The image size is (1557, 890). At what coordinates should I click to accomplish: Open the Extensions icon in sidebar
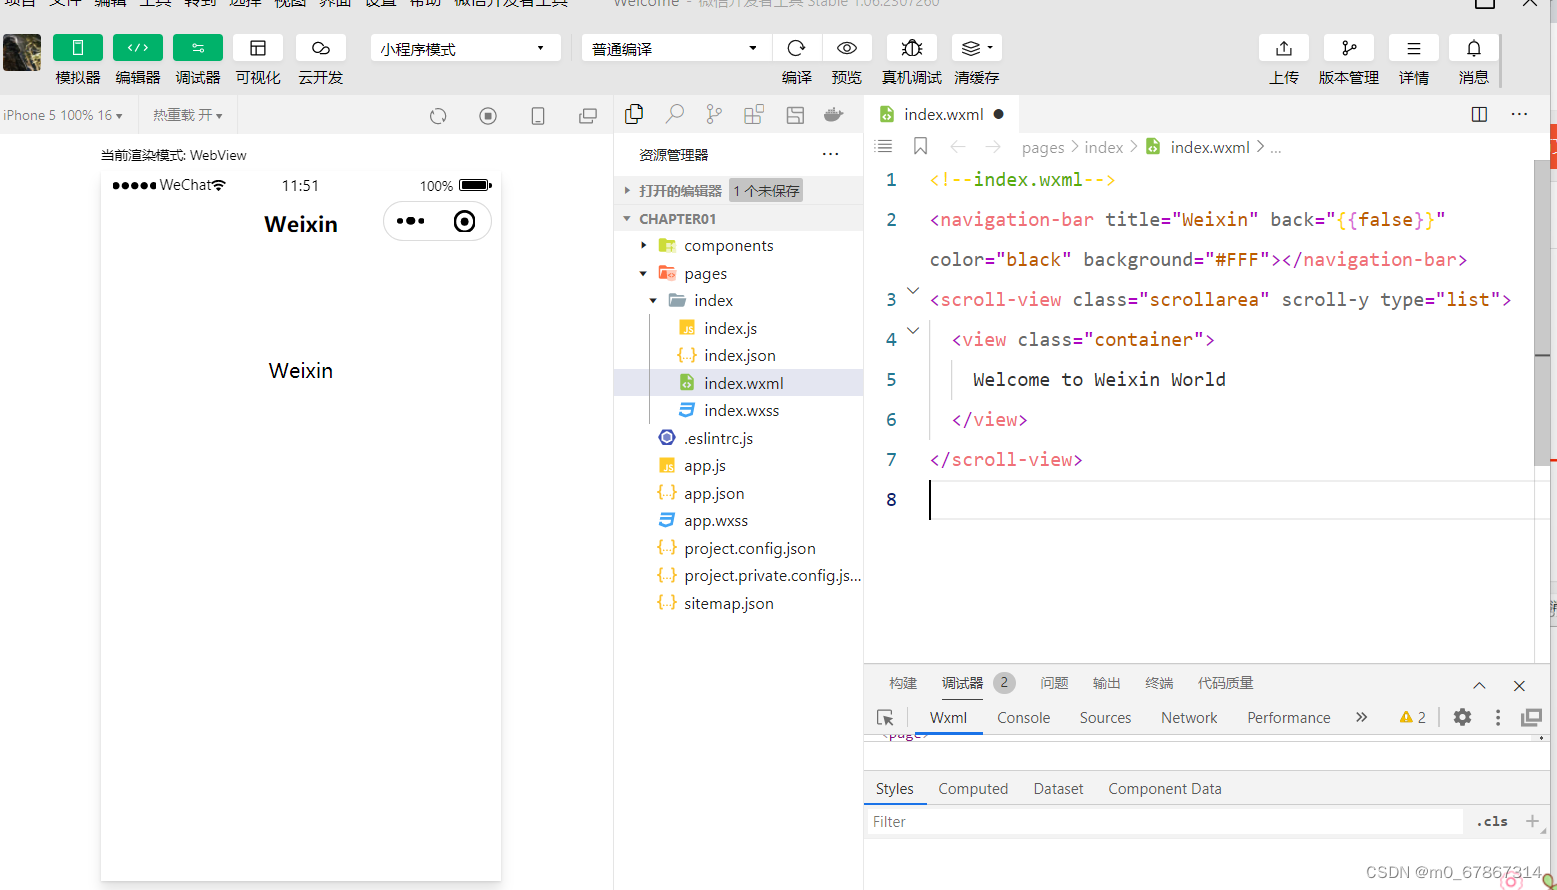[x=754, y=115]
